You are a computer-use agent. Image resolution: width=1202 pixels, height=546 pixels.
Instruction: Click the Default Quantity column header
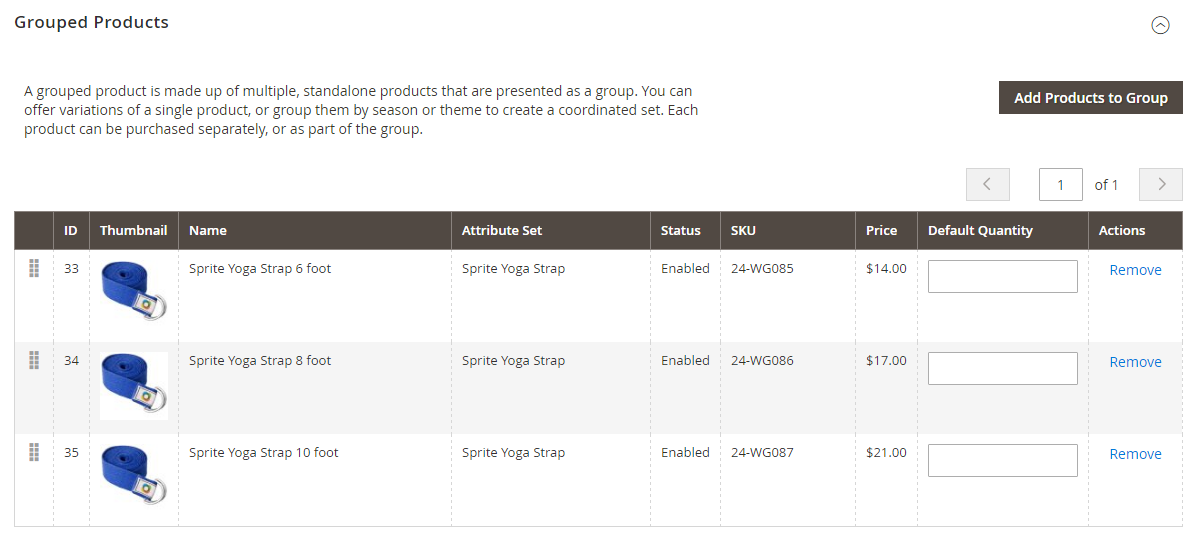tap(980, 230)
